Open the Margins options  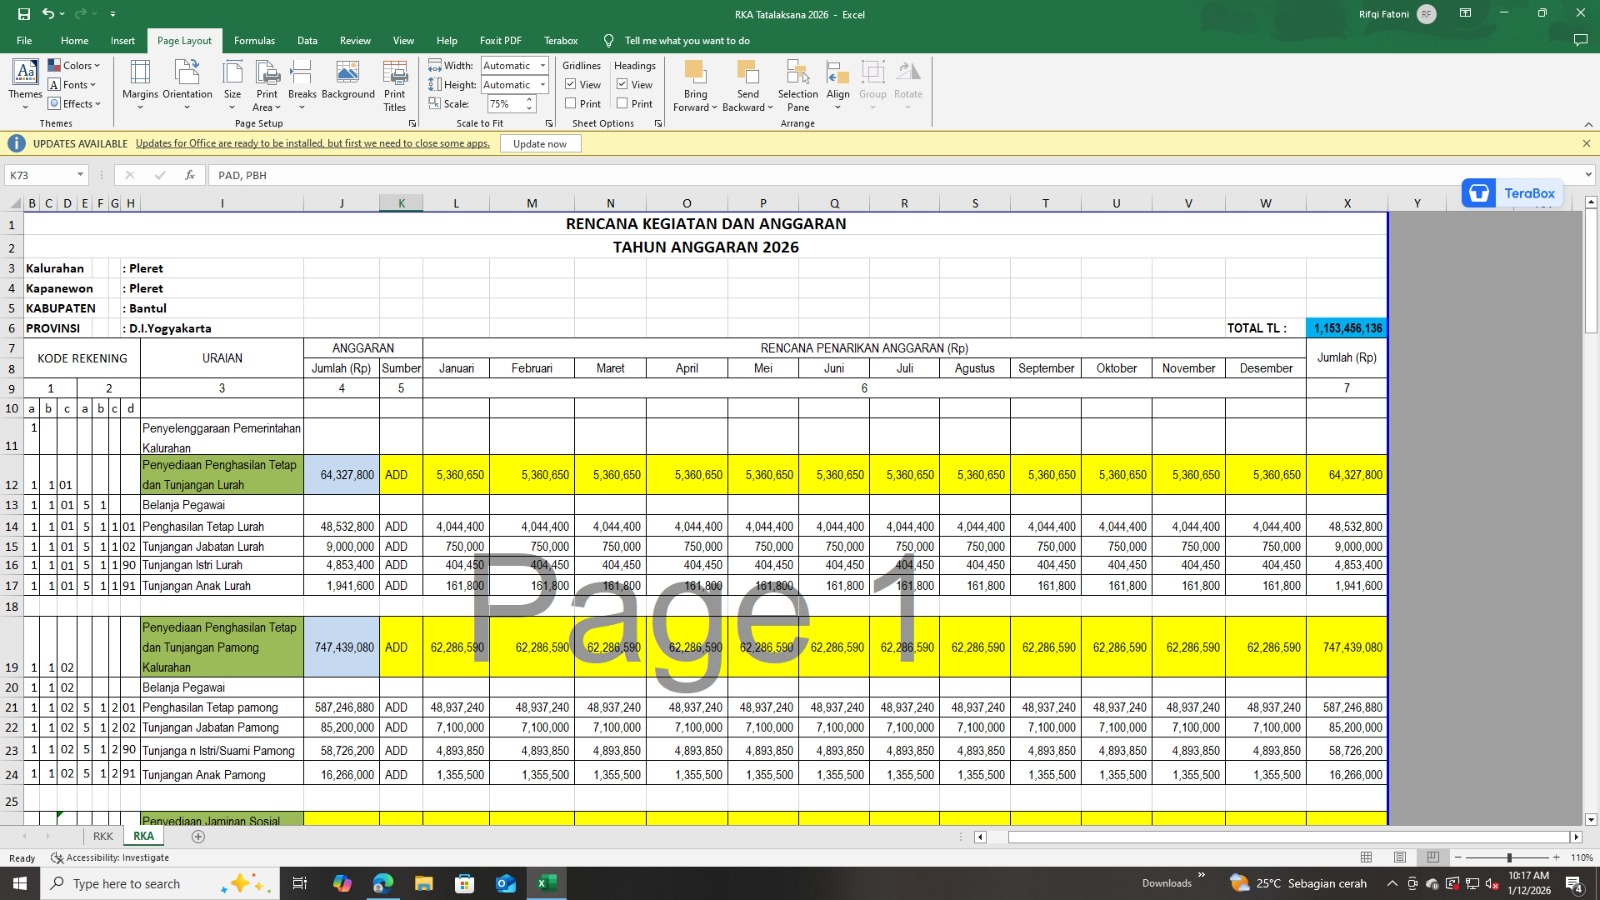[140, 84]
